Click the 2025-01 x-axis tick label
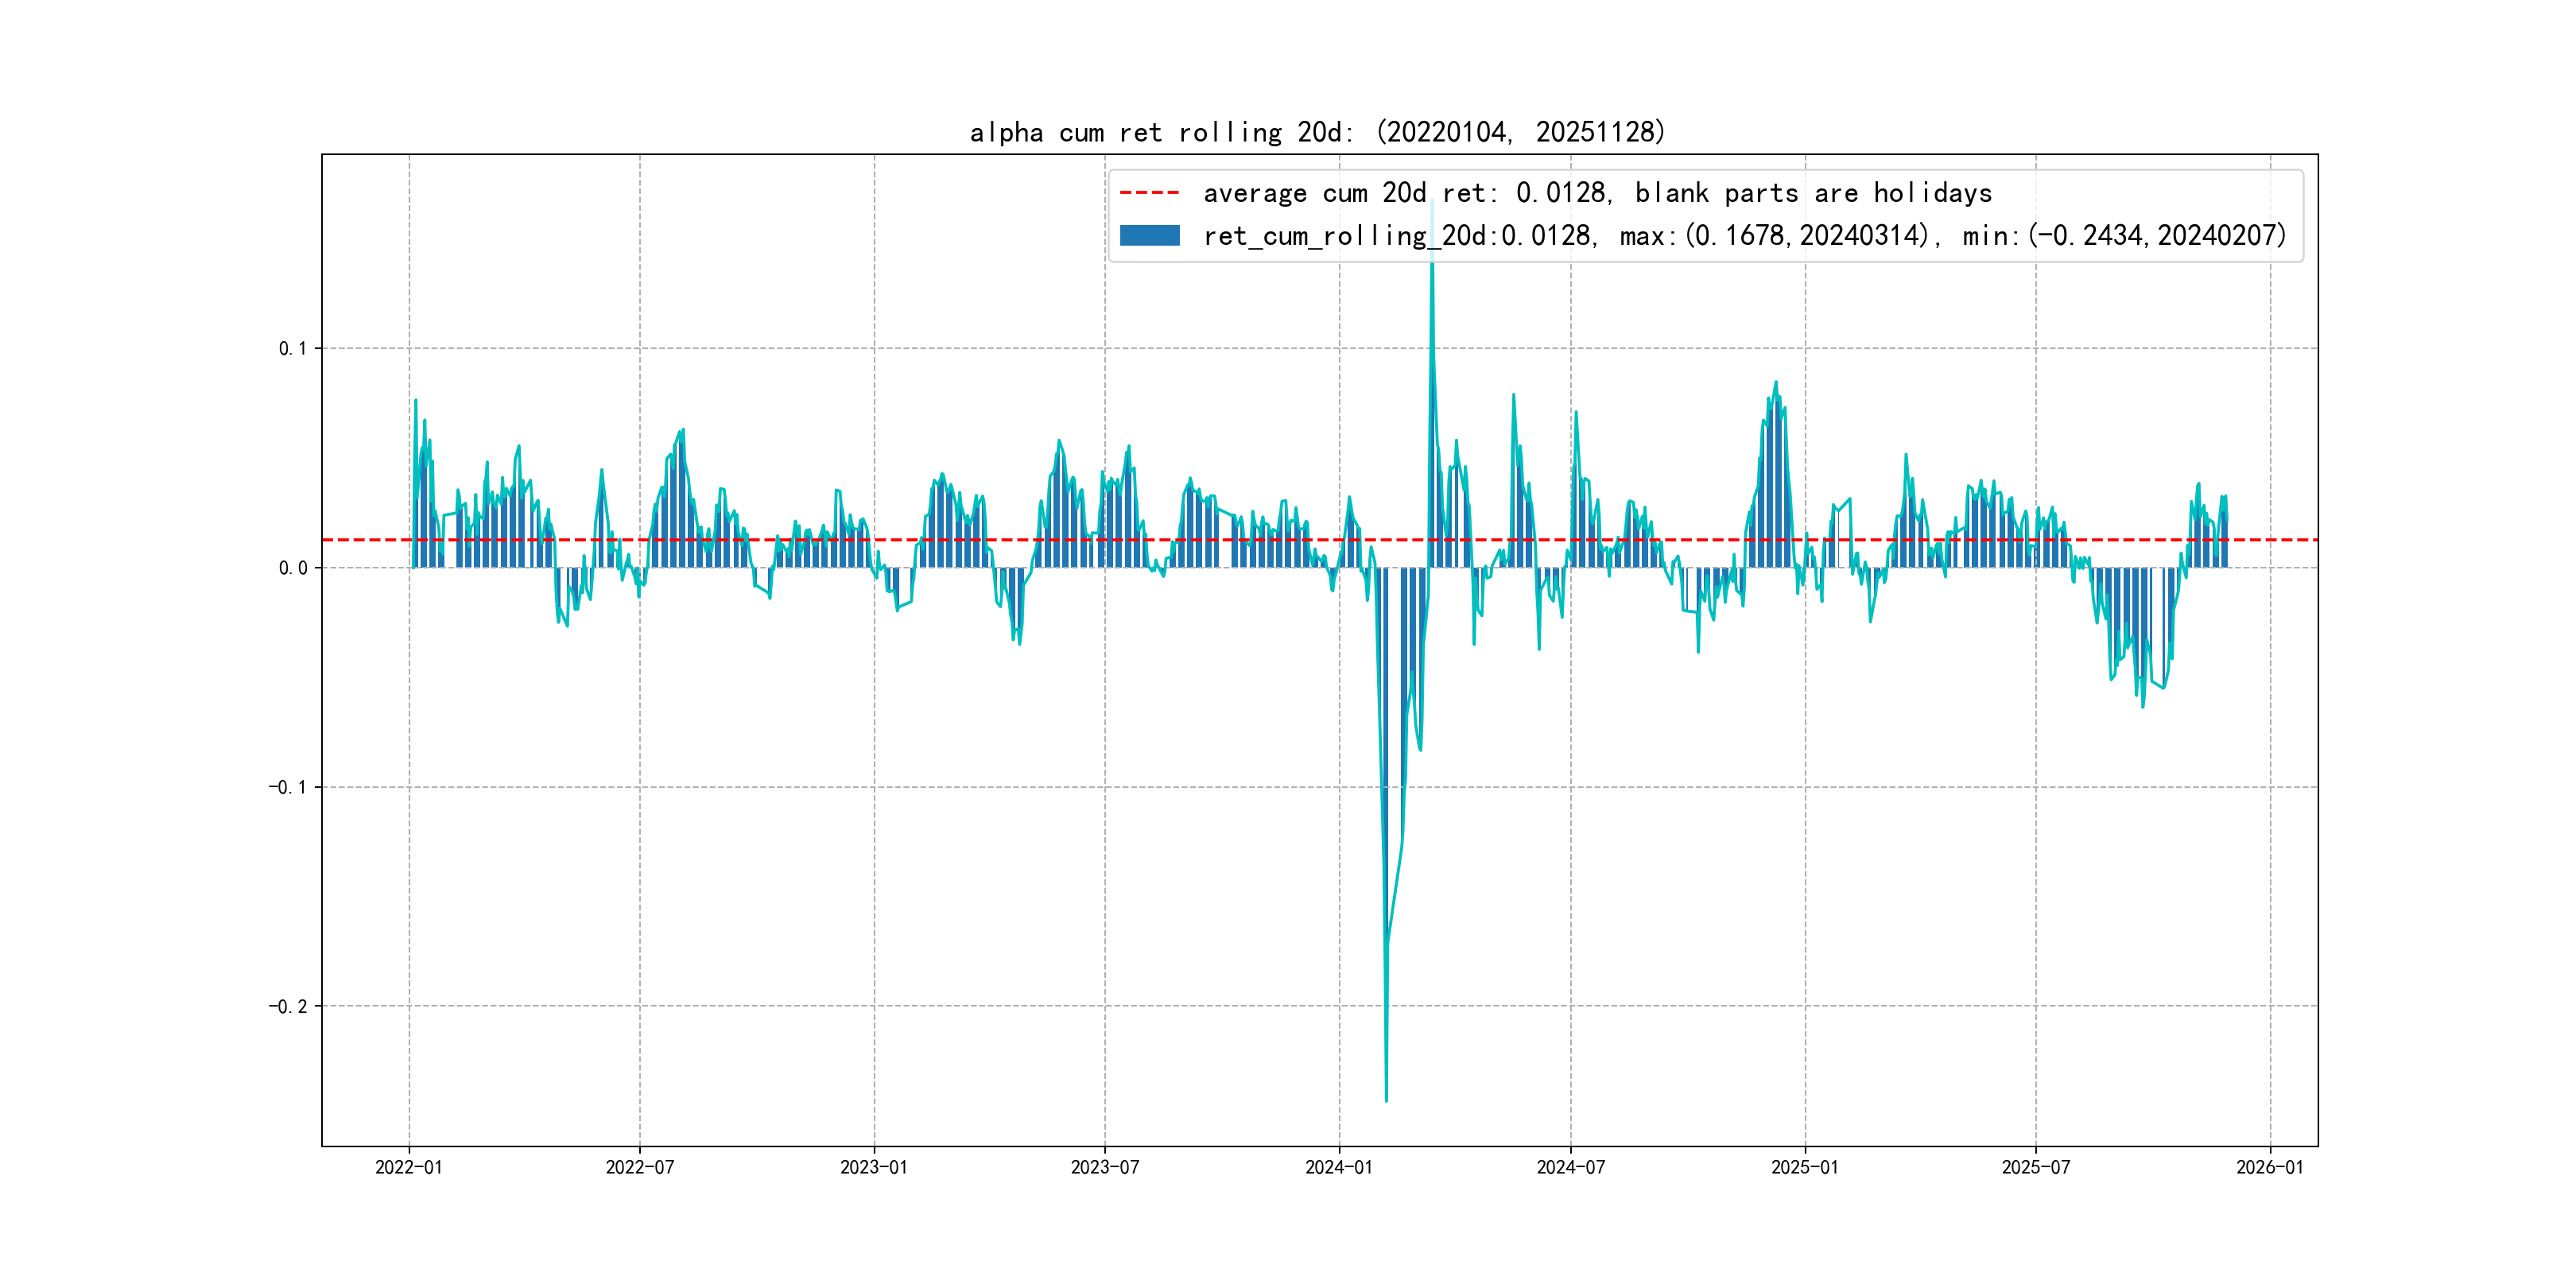Image resolution: width=2576 pixels, height=1288 pixels. 1805,1167
